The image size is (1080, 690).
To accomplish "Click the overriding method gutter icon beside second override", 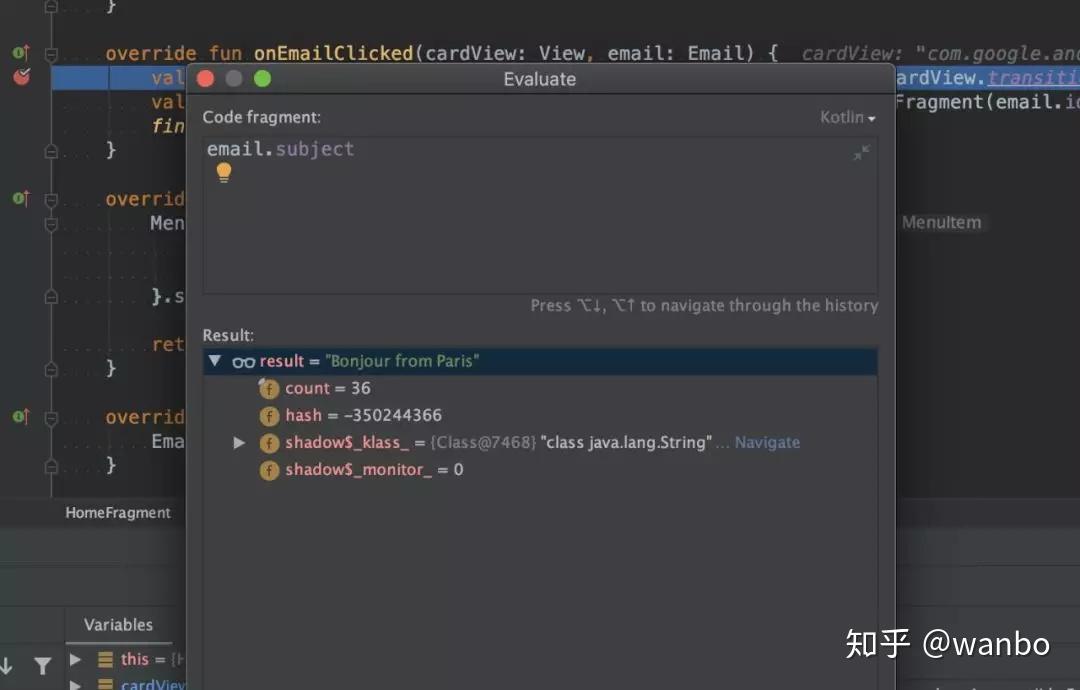I will tap(18, 198).
